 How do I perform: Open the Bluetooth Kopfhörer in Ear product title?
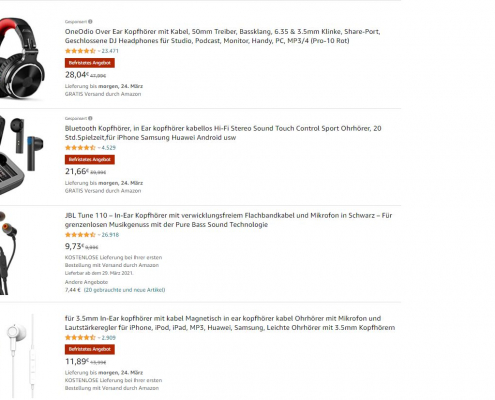(223, 133)
